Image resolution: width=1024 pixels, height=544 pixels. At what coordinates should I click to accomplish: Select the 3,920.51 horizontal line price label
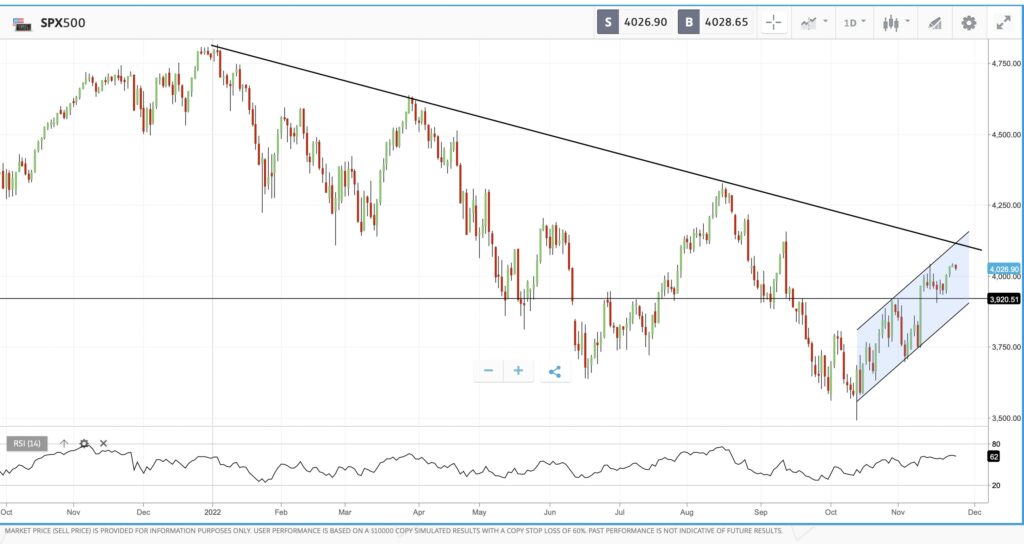[x=1003, y=298]
